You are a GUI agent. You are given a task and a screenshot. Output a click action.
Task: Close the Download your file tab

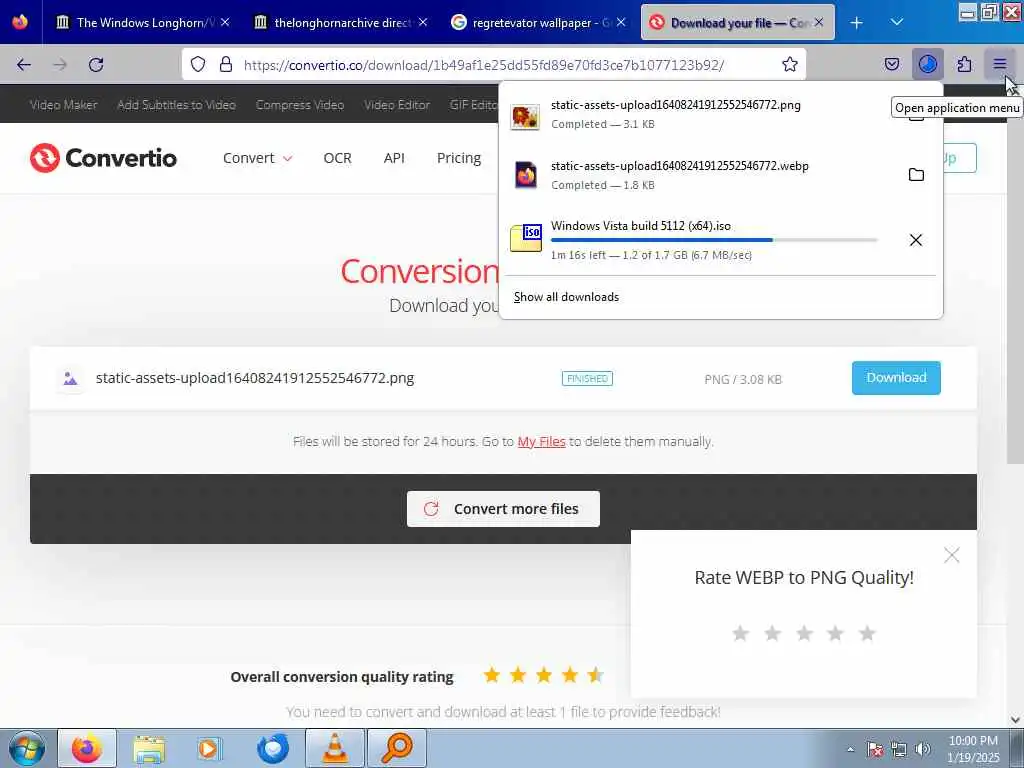click(x=819, y=22)
